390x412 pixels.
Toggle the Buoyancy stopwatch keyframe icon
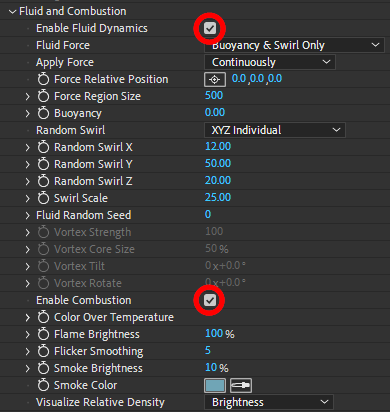click(43, 113)
